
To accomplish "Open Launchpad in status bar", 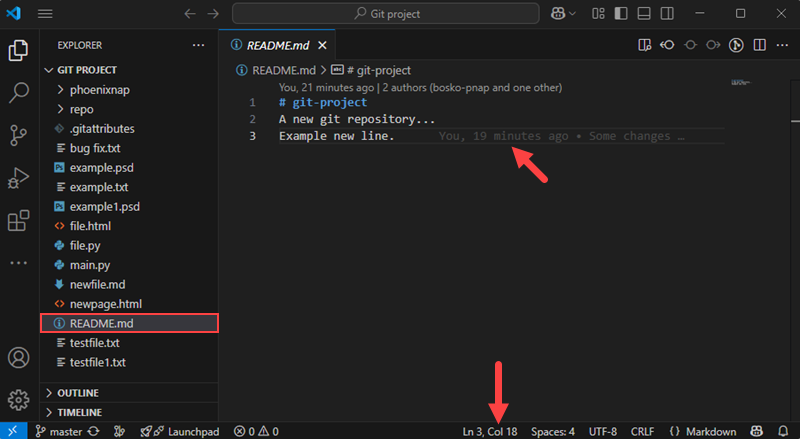I will 180,431.
